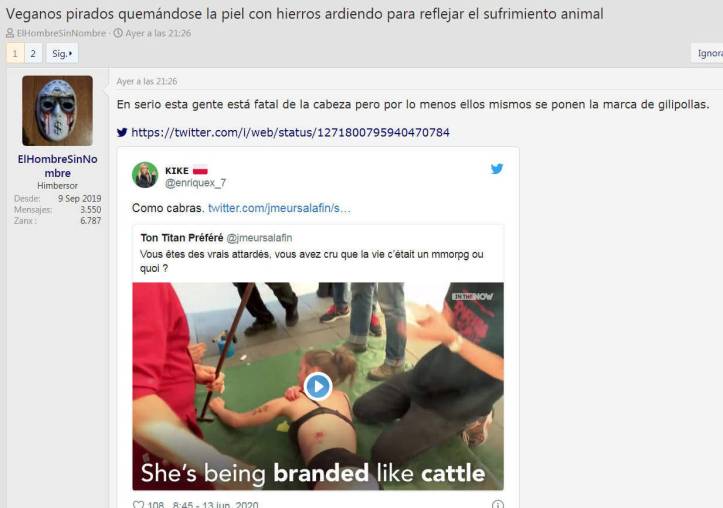Viewport: 723px width, 508px height.
Task: Click the Ton Titan Préféré quoted author name
Action: tap(182, 238)
